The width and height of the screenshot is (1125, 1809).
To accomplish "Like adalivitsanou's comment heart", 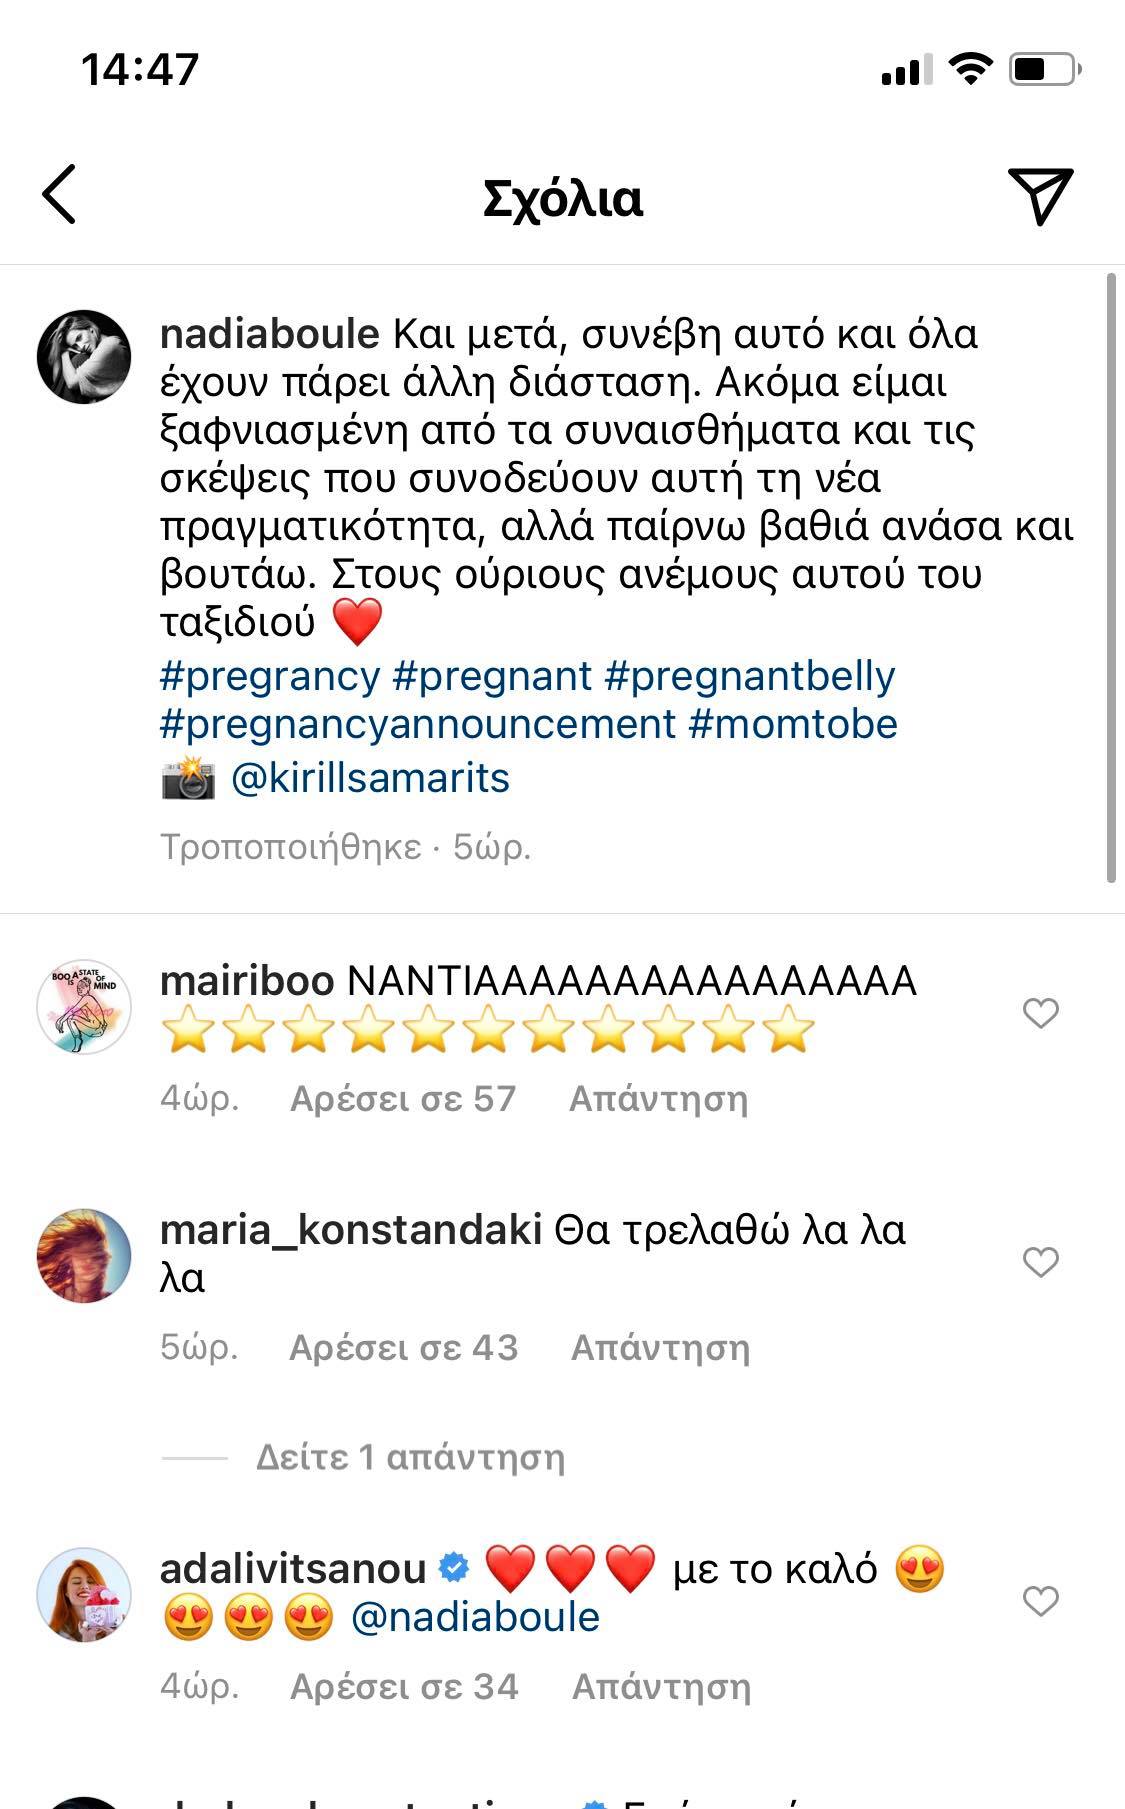I will [1040, 1601].
